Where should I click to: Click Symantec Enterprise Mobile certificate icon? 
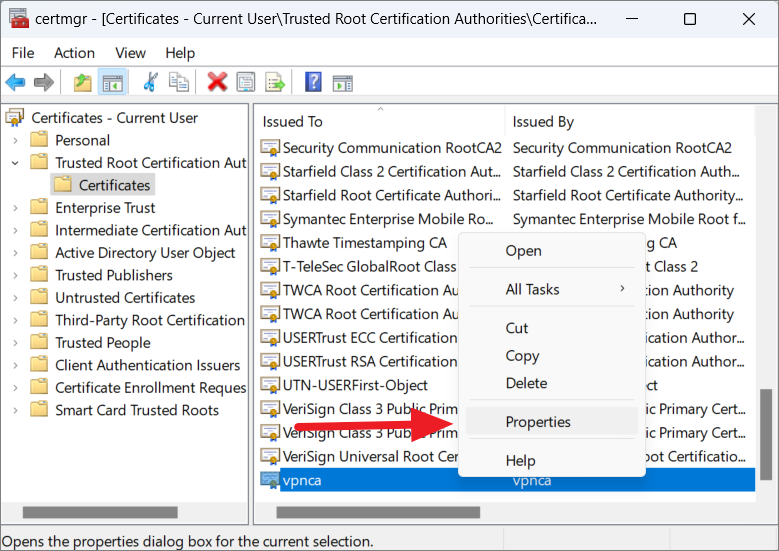click(x=270, y=219)
